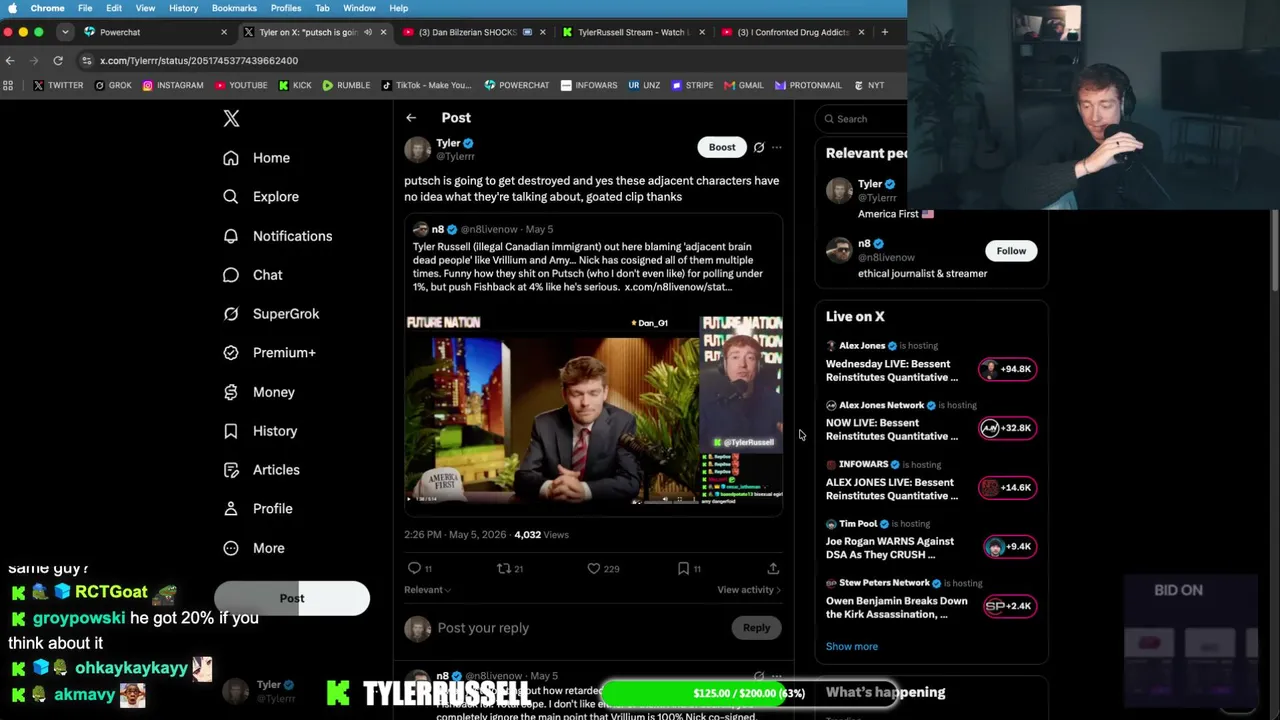The width and height of the screenshot is (1280, 720).
Task: Click Chrome's back navigation arrow
Action: (x=10, y=61)
